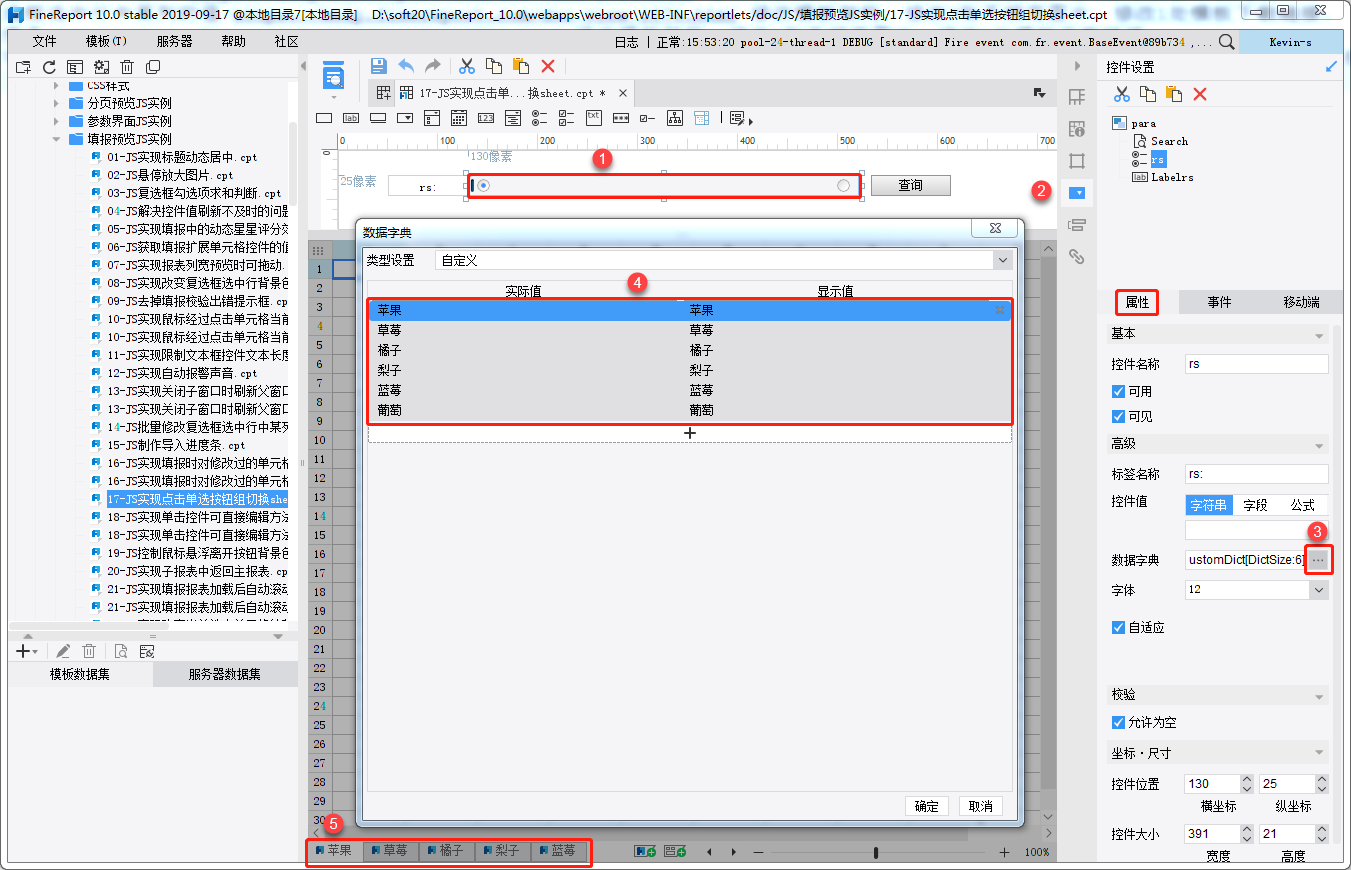
Task: Click the trash icon in the file panel toolbar
Action: coord(127,67)
